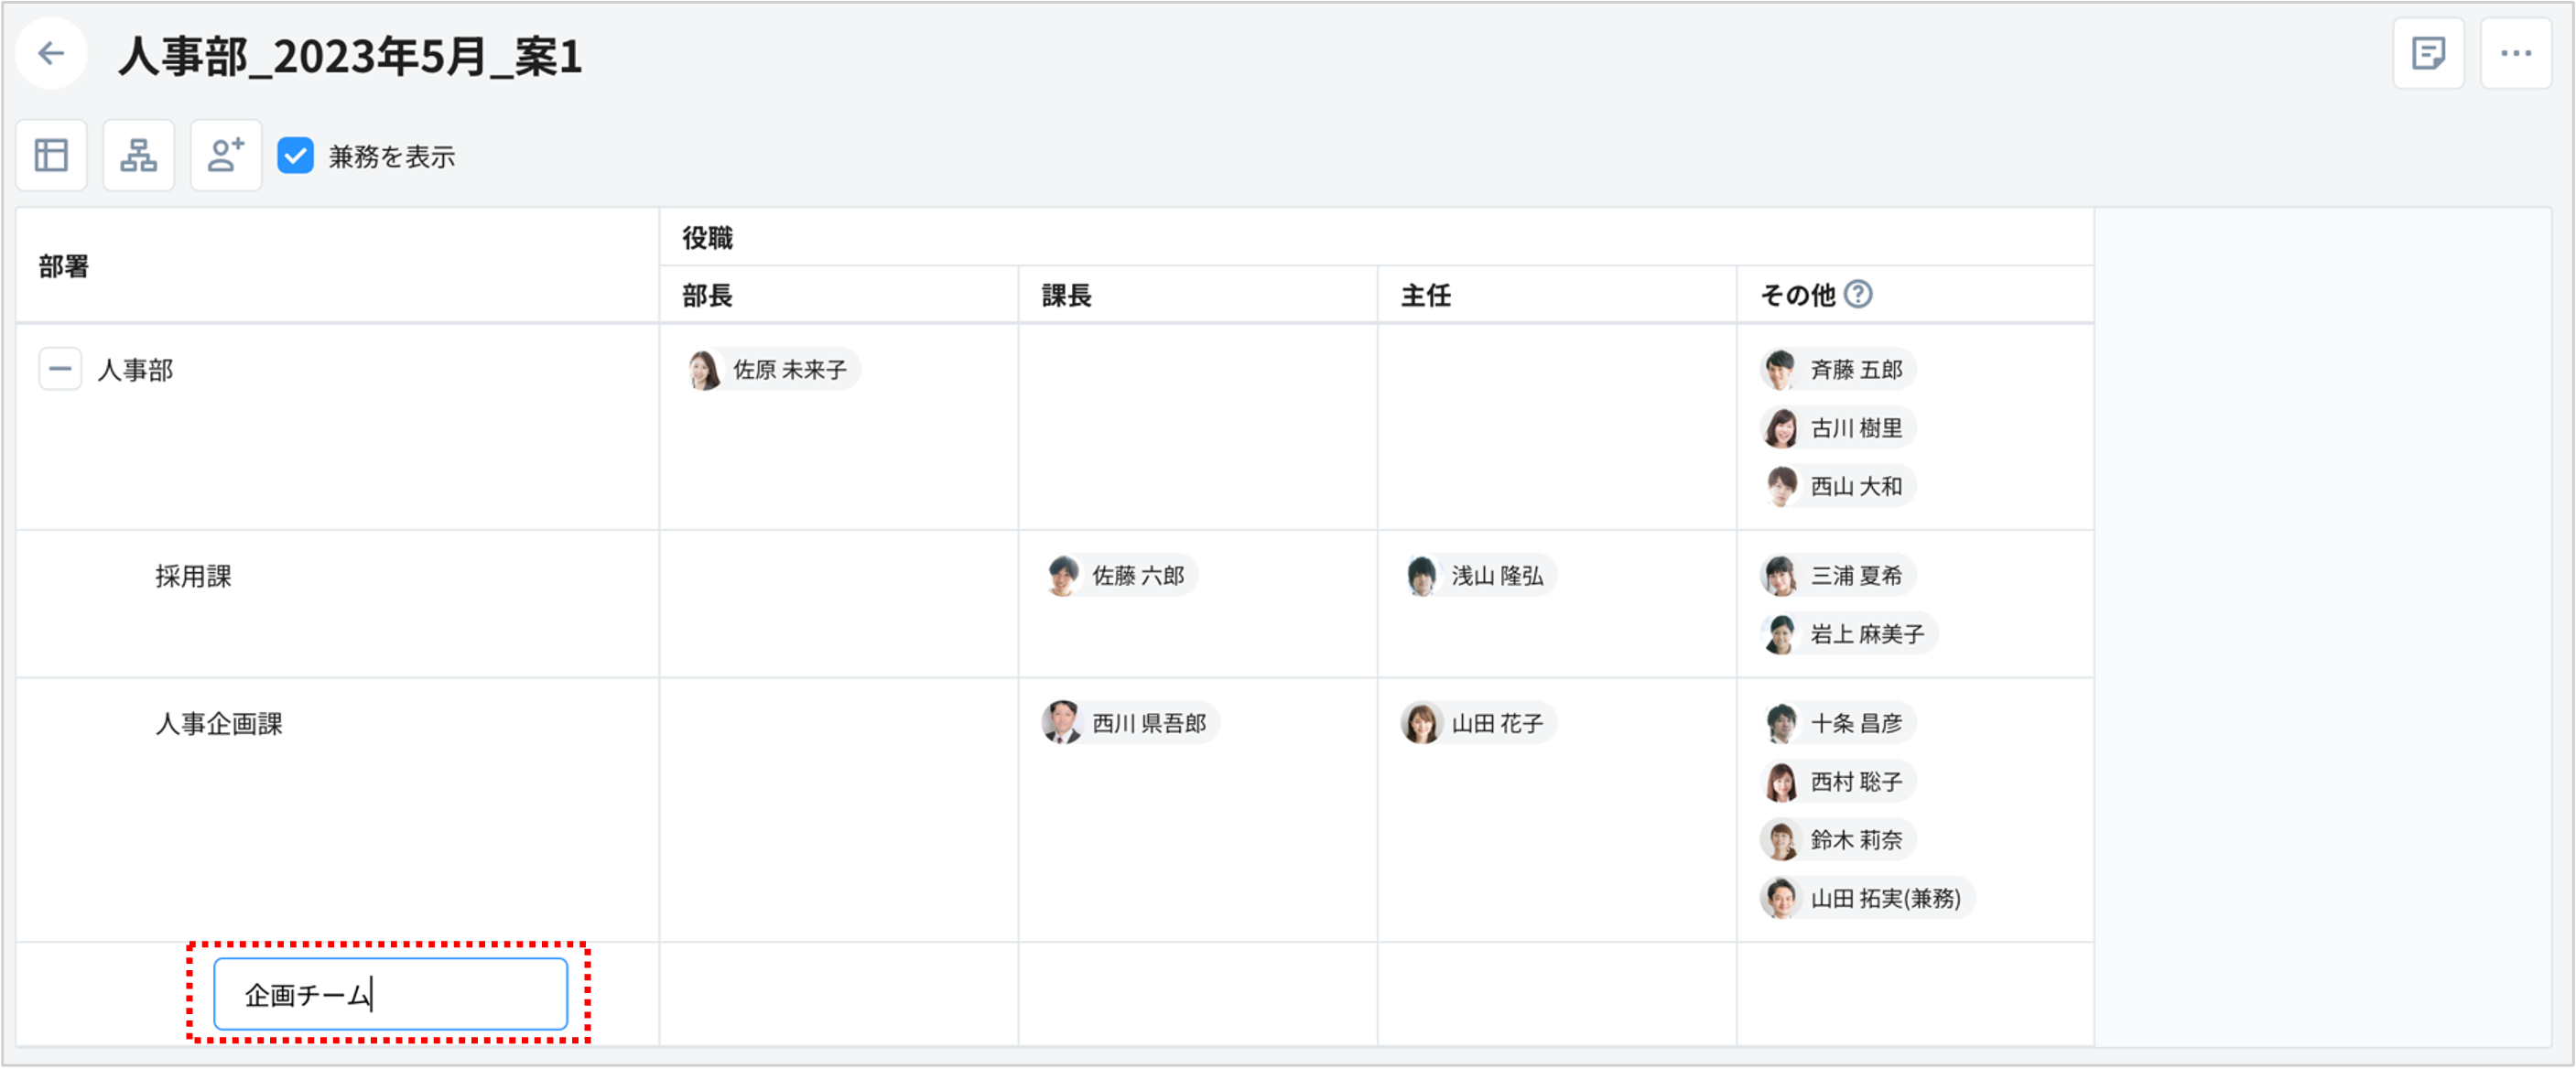The width and height of the screenshot is (2576, 1069).
Task: Click the 企画チーム name input field
Action: click(390, 994)
